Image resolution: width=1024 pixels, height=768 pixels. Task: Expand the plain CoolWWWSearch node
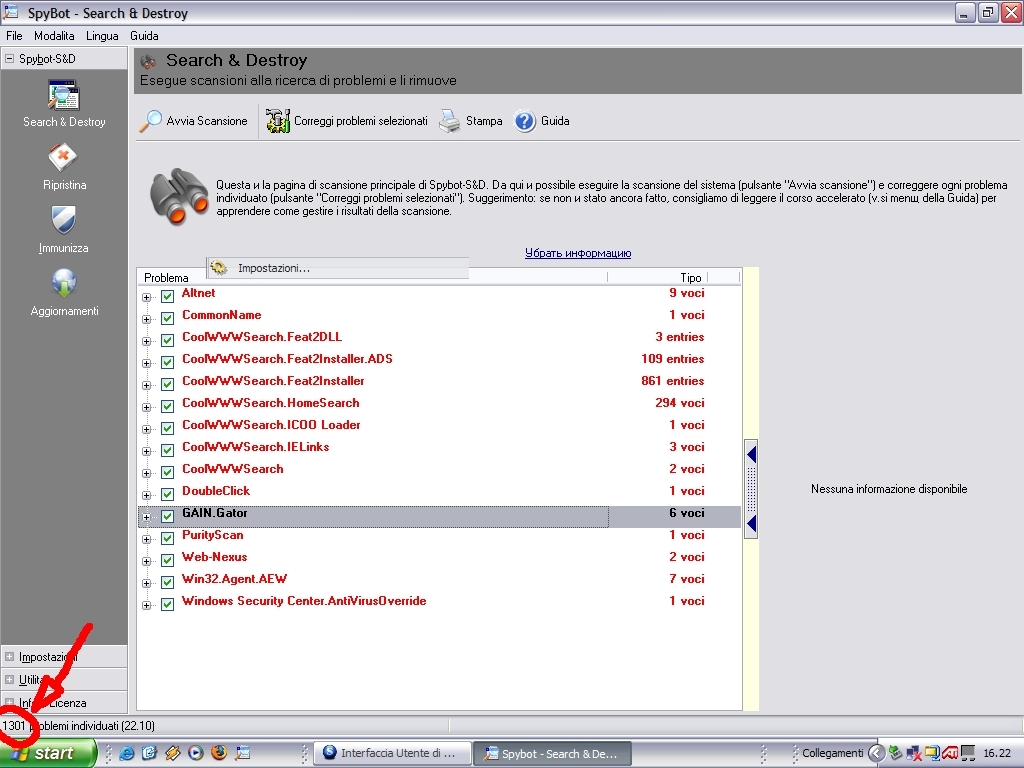point(146,473)
